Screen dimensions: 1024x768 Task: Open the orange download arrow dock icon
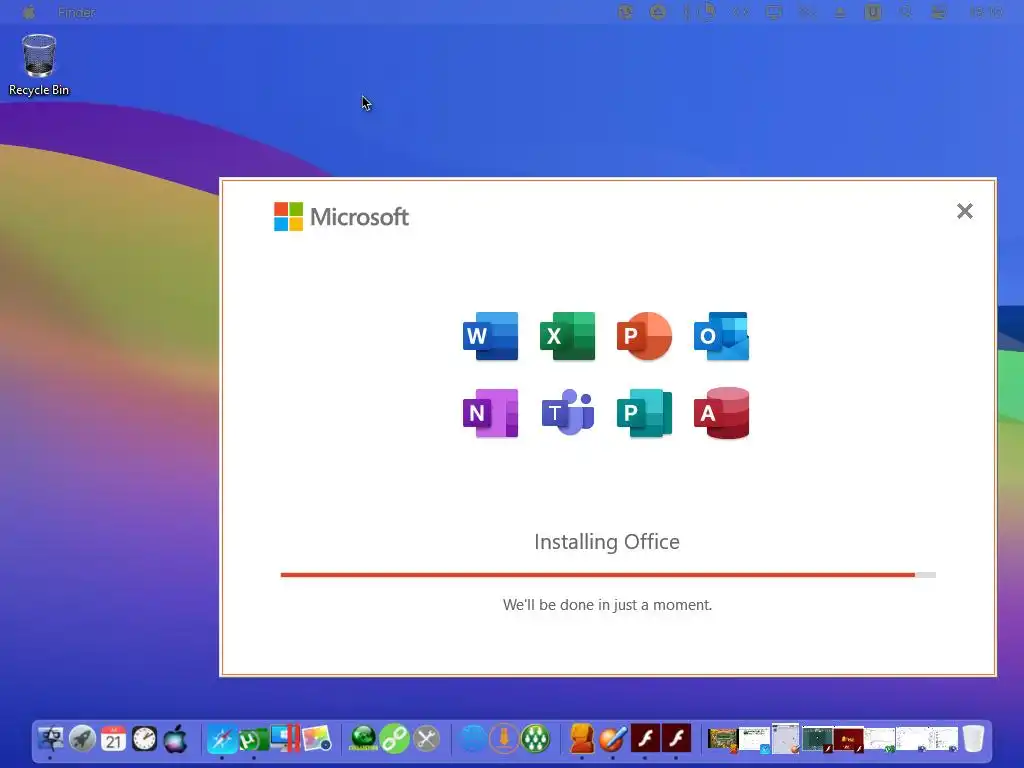504,739
